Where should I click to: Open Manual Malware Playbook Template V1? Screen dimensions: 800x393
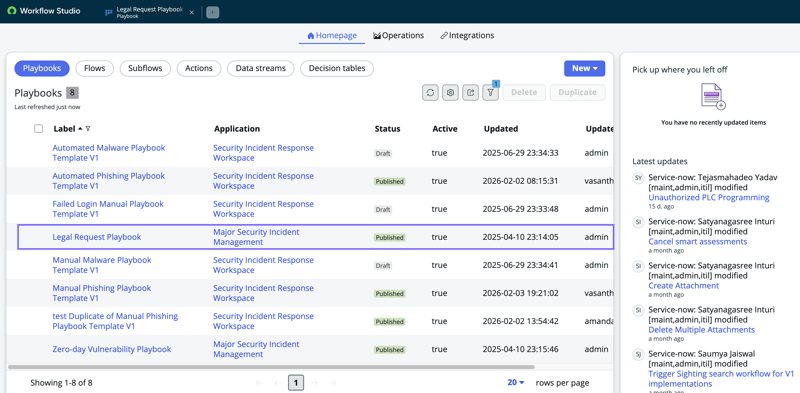click(x=102, y=265)
